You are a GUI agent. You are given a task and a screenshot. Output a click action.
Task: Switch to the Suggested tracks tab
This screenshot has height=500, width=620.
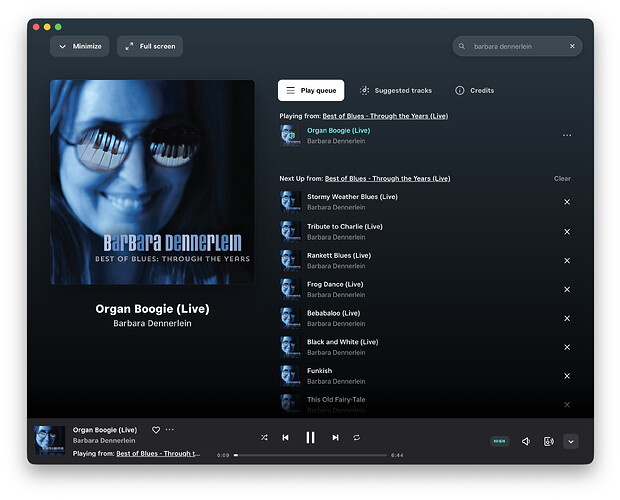point(395,91)
